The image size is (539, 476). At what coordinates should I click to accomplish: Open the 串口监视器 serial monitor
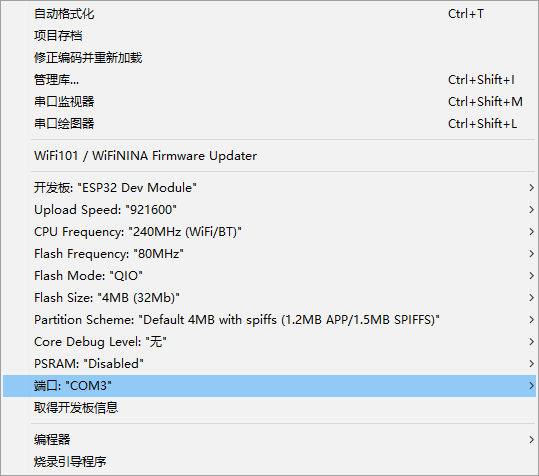pos(269,102)
